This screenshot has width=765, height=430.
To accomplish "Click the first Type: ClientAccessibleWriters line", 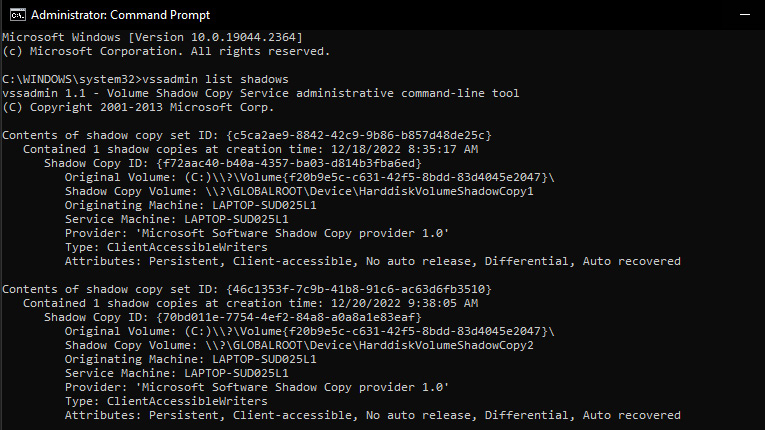I will coord(166,247).
